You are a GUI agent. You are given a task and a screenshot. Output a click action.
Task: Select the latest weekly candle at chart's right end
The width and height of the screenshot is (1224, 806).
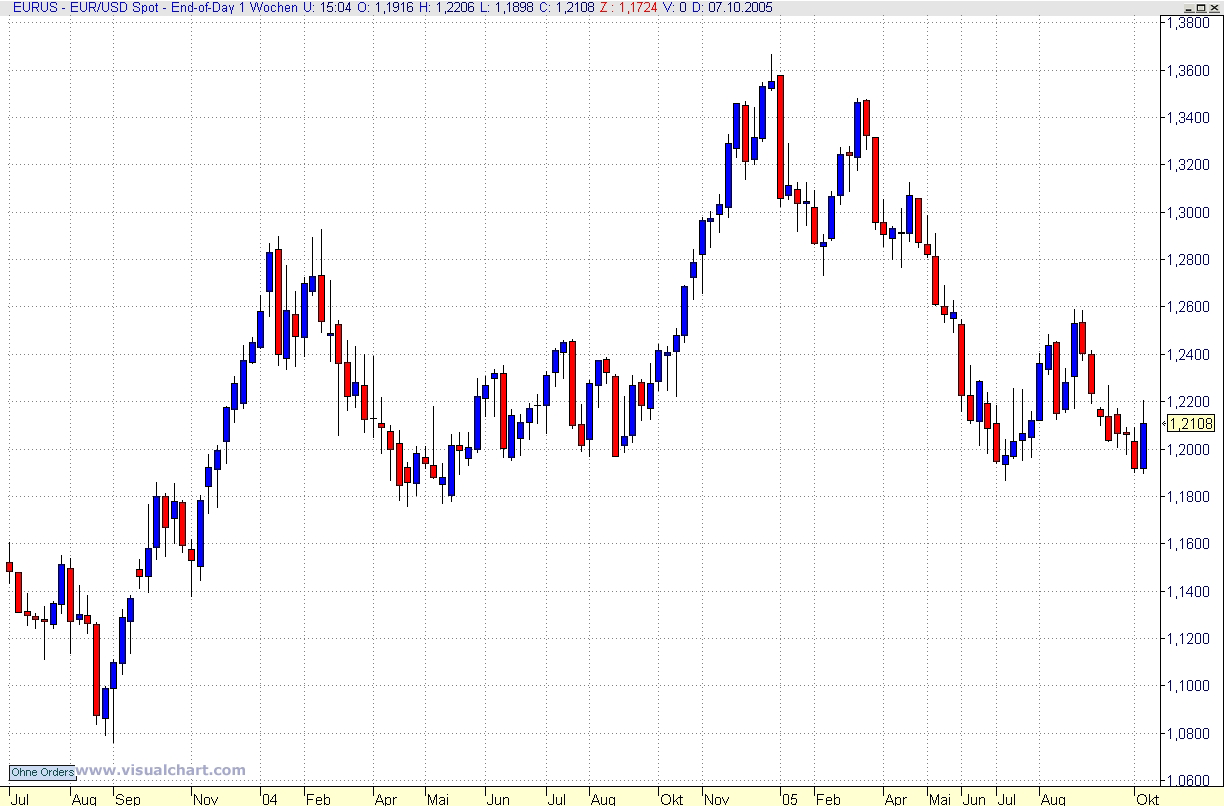click(1143, 436)
